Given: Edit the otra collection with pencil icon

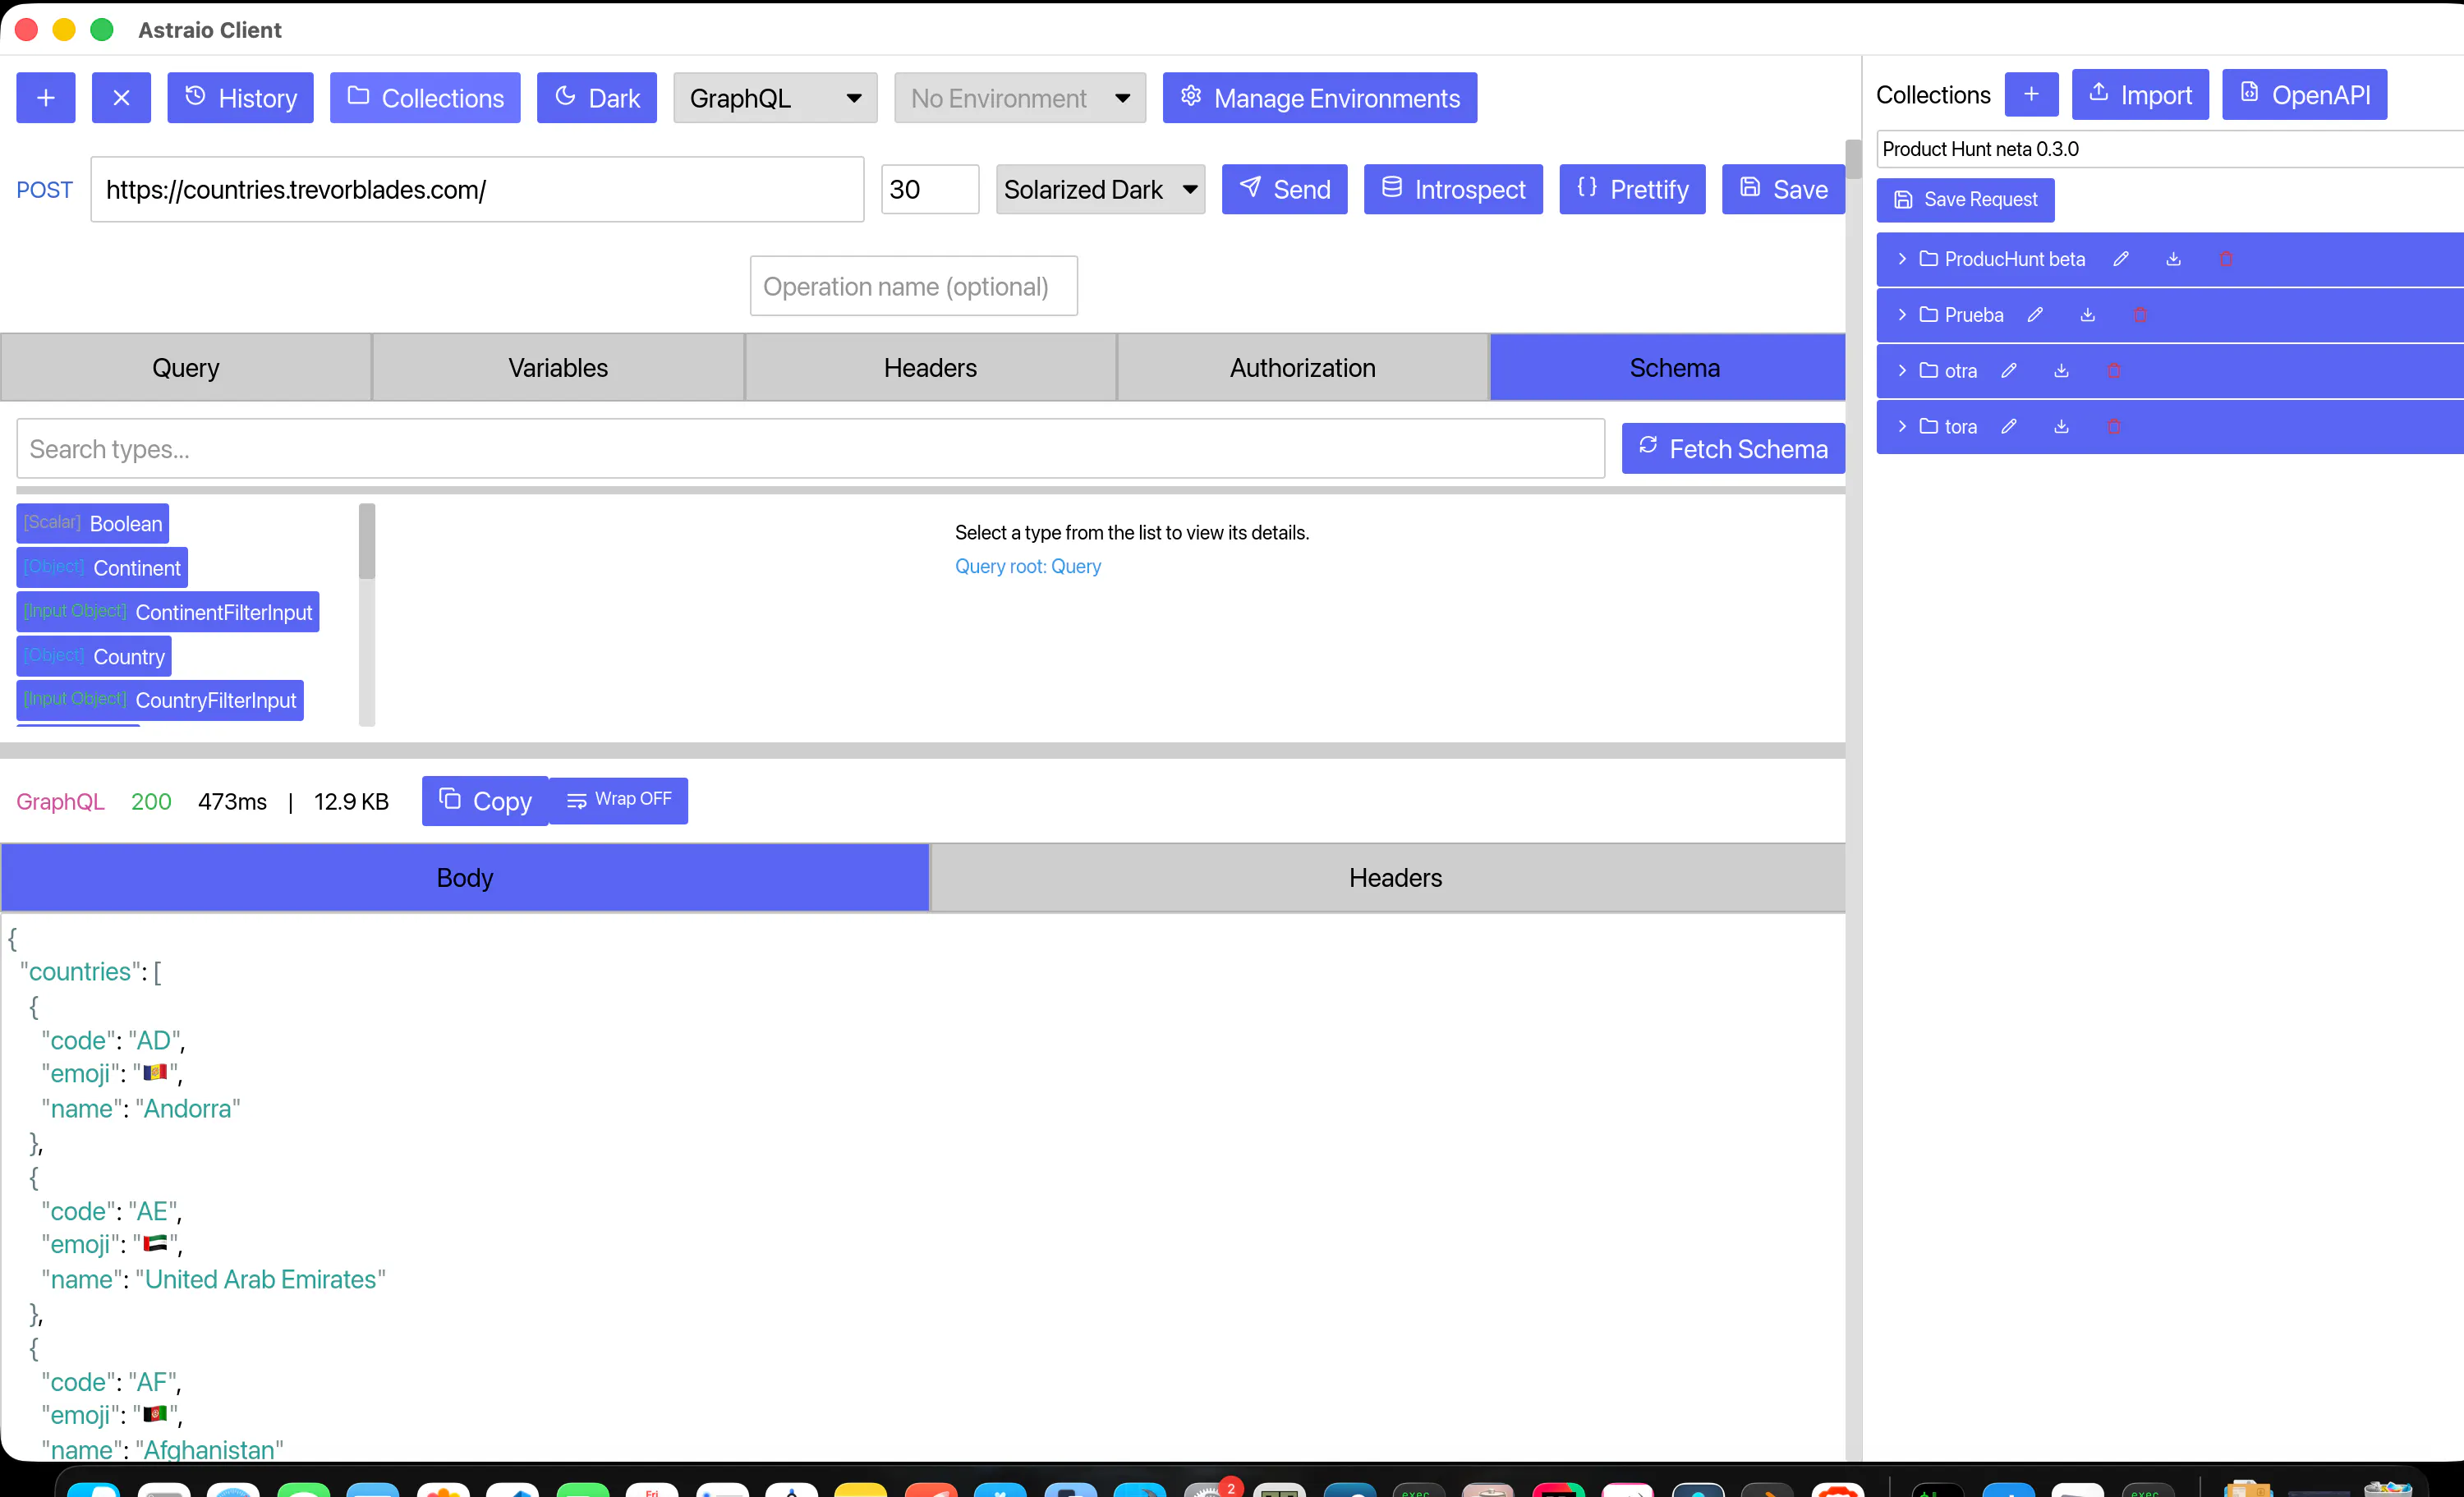Looking at the screenshot, I should [x=2009, y=371].
